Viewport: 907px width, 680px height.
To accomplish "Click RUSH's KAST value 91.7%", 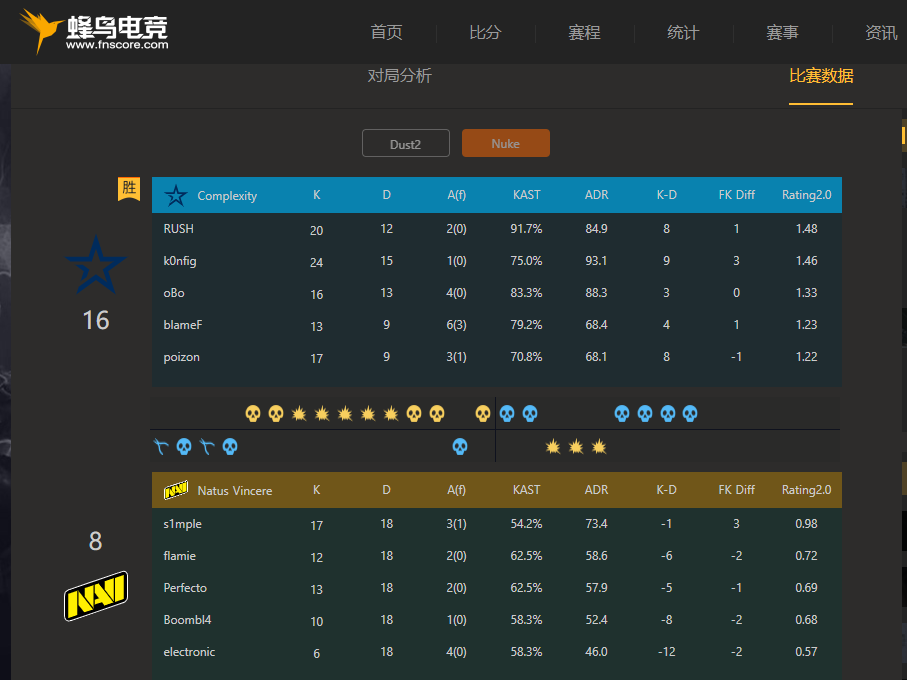I will tap(526, 229).
